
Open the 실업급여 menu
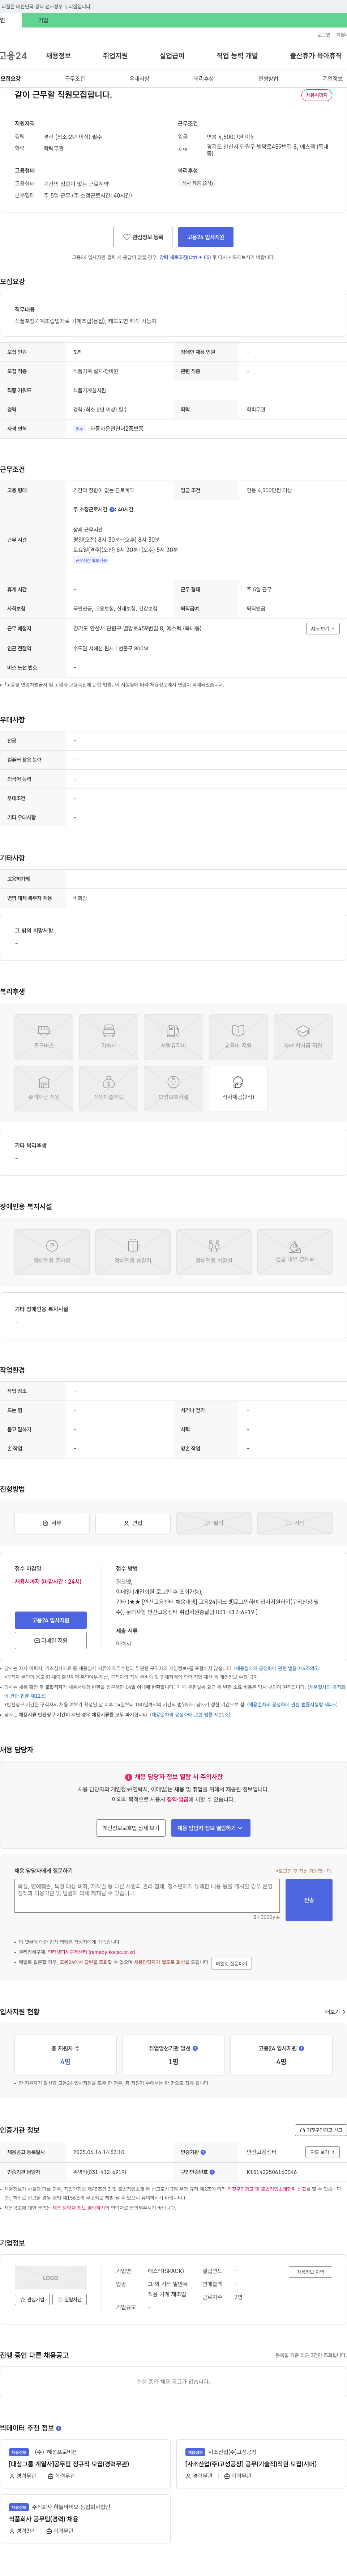pyautogui.click(x=172, y=56)
